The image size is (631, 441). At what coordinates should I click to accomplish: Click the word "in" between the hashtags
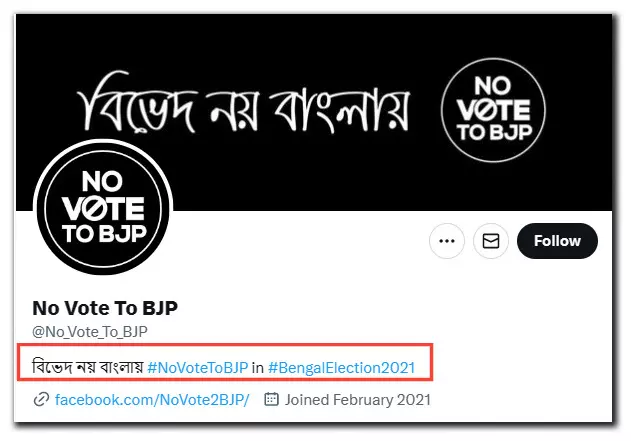tap(258, 367)
